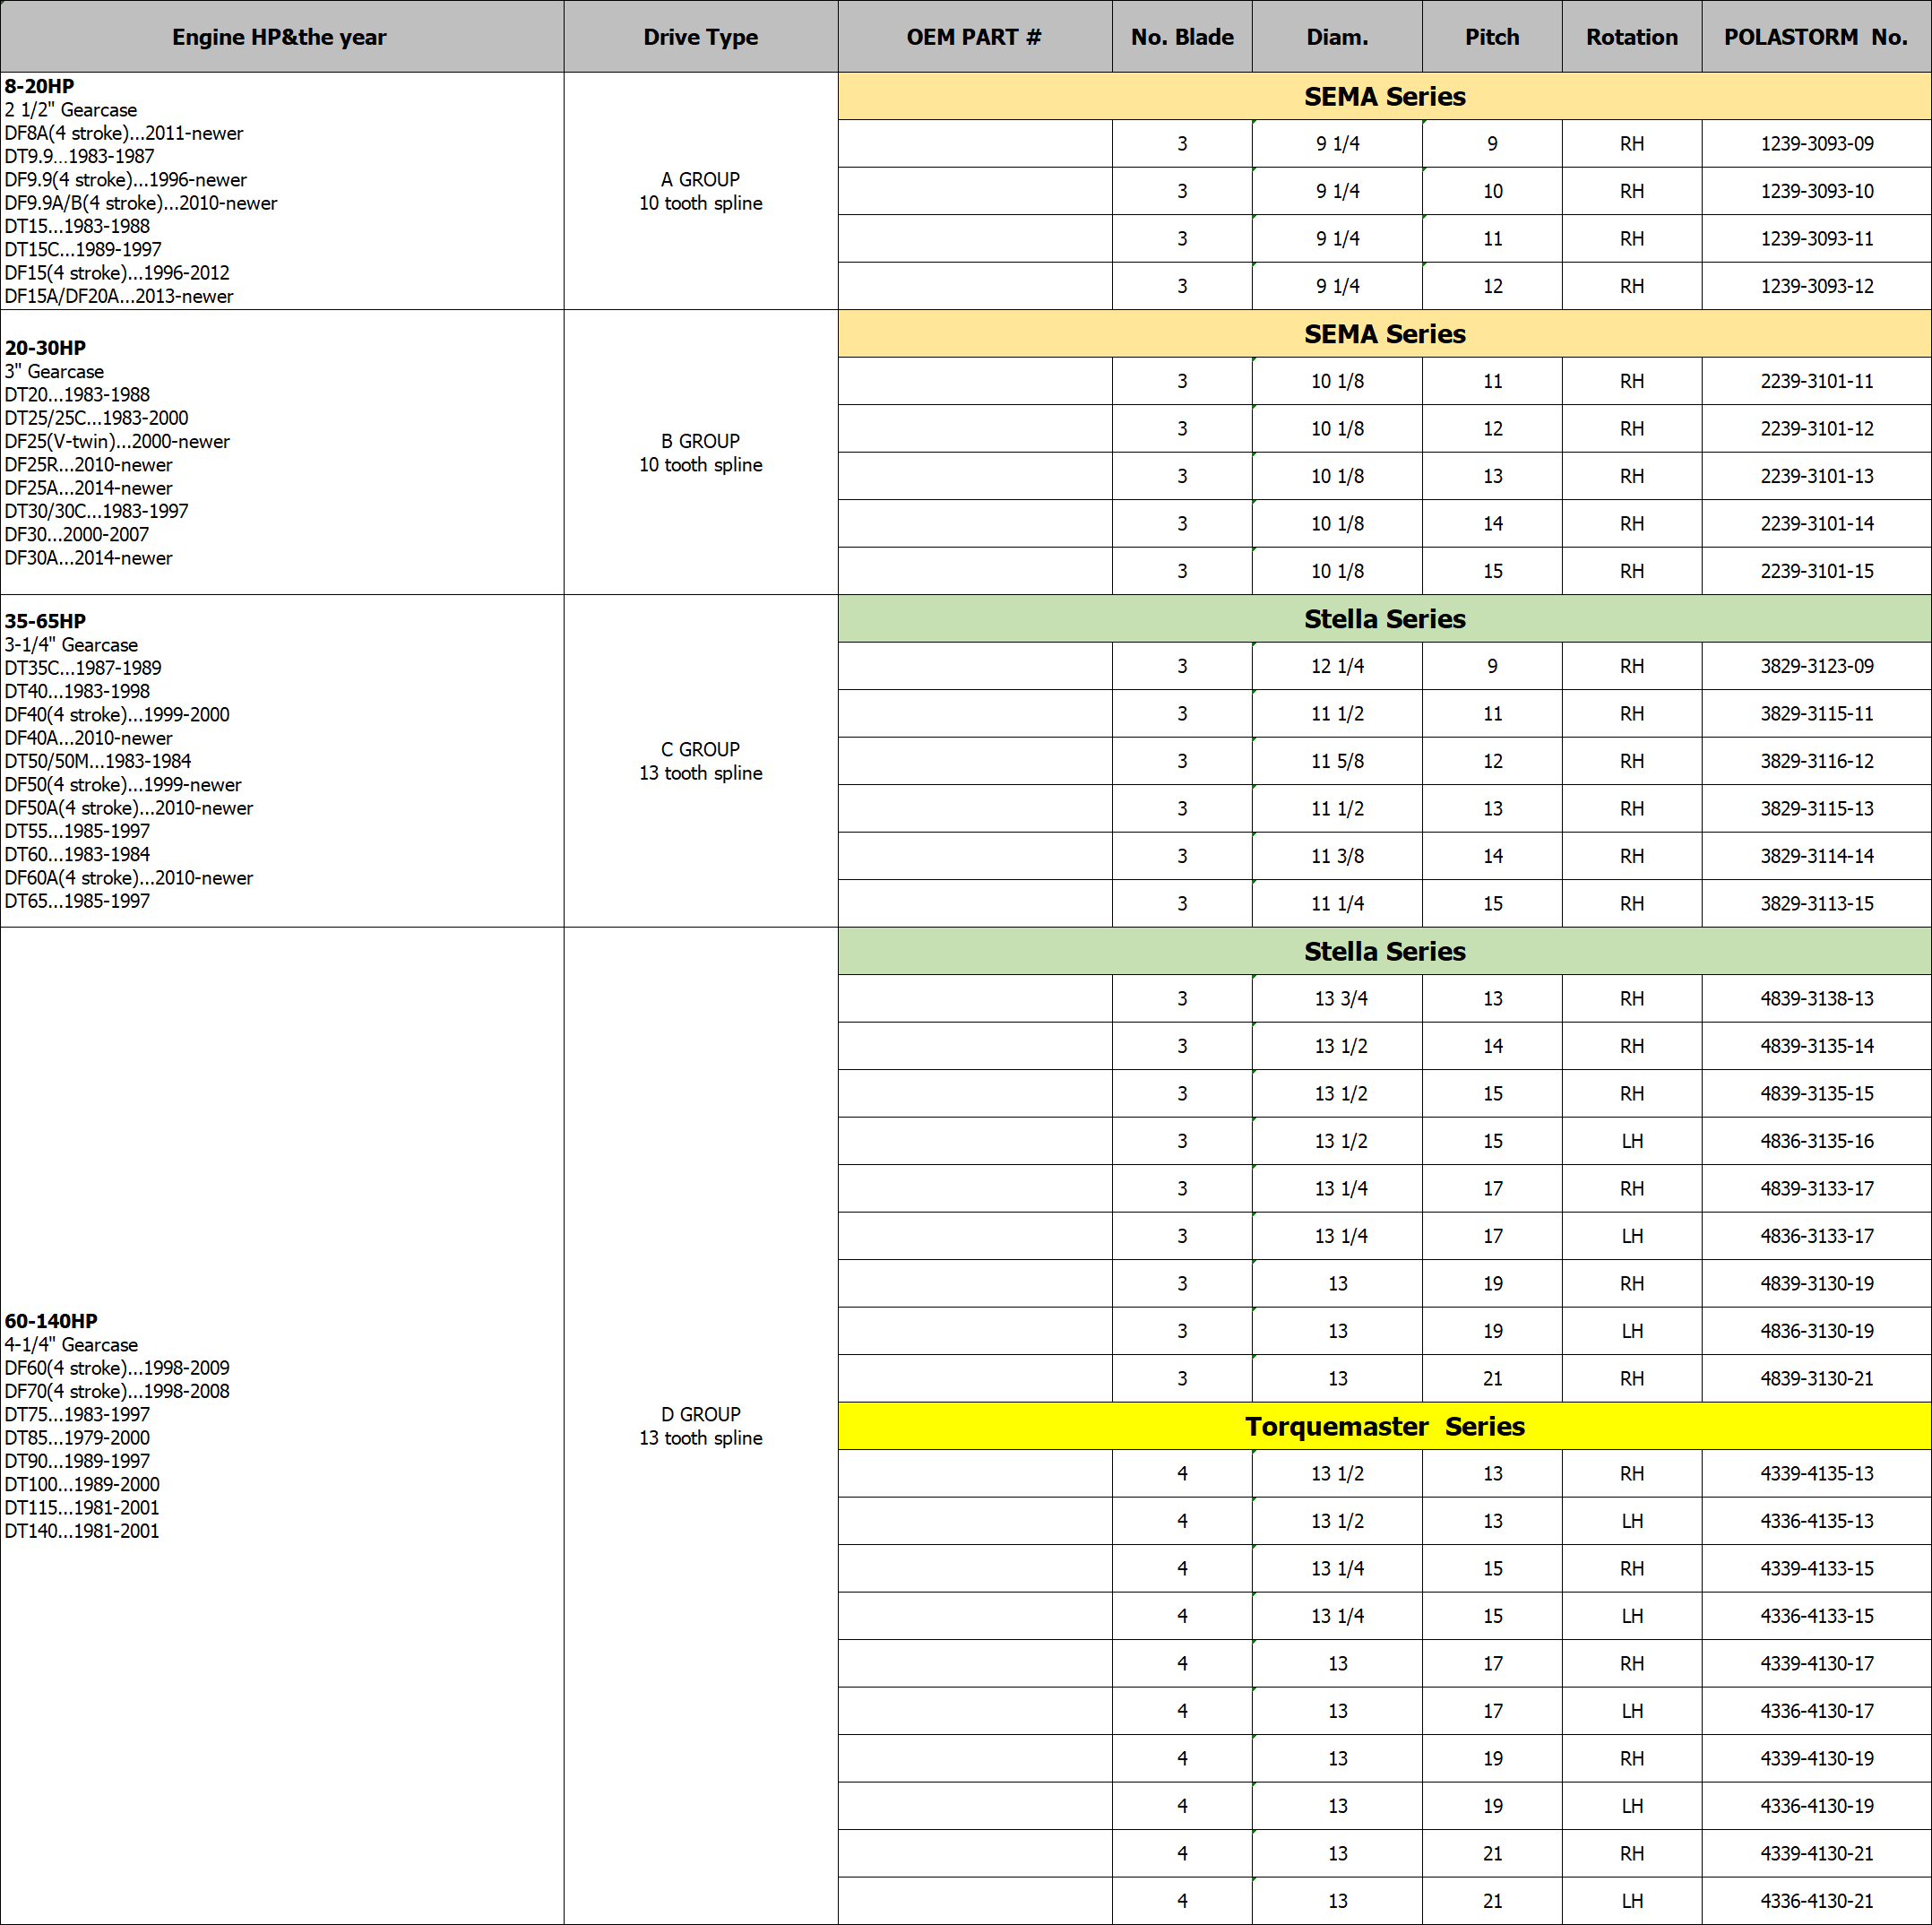This screenshot has height=1925, width=1932.
Task: Select the '11 5/8' diameter cell
Action: (x=1337, y=761)
